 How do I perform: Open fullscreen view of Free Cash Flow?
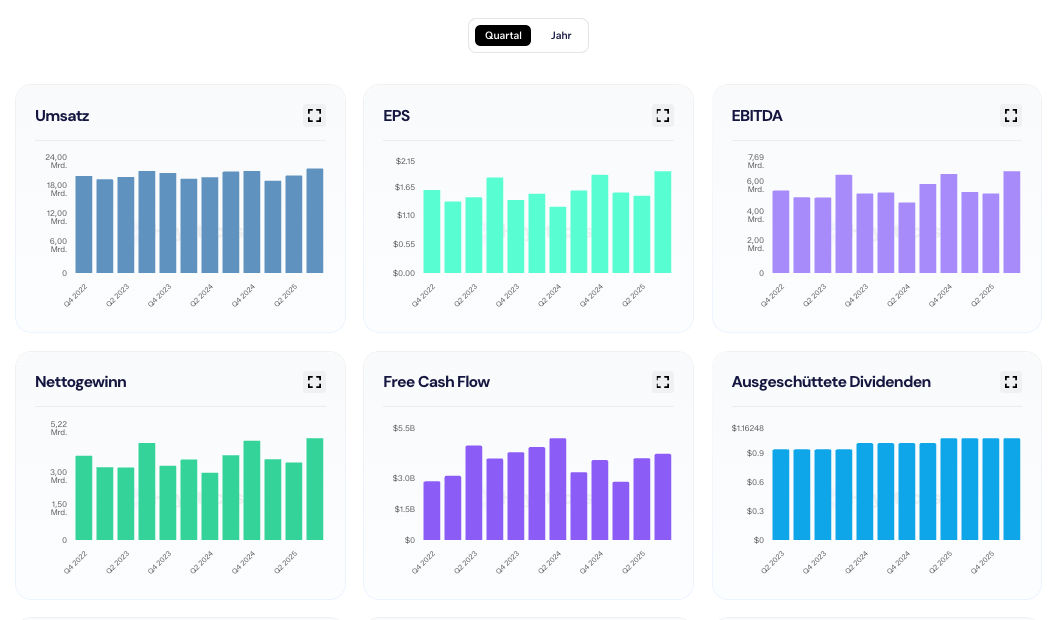tap(662, 382)
